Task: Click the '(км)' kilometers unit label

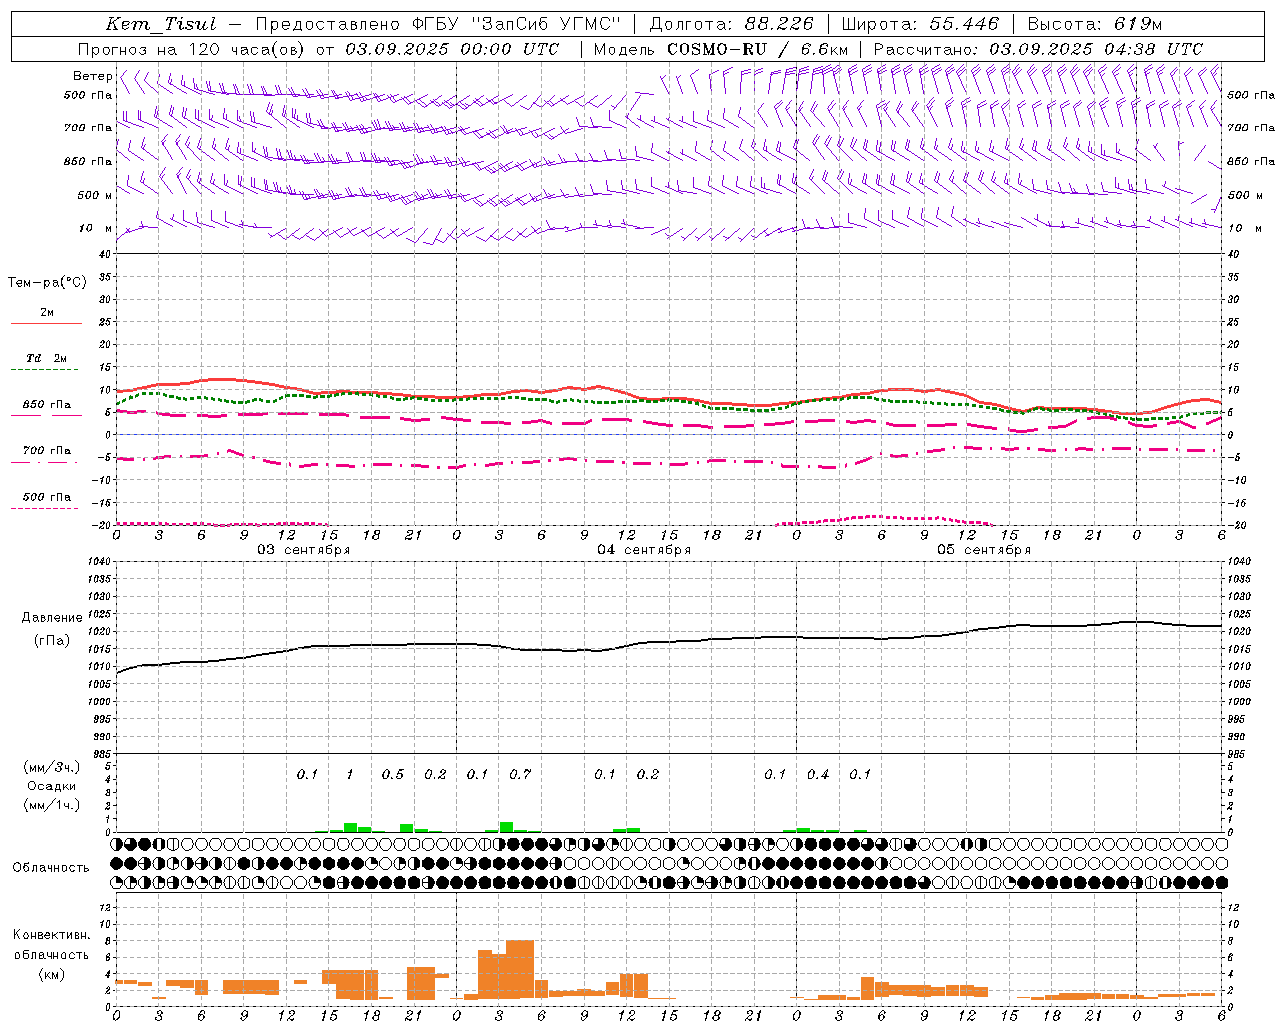Action: pos(52,973)
